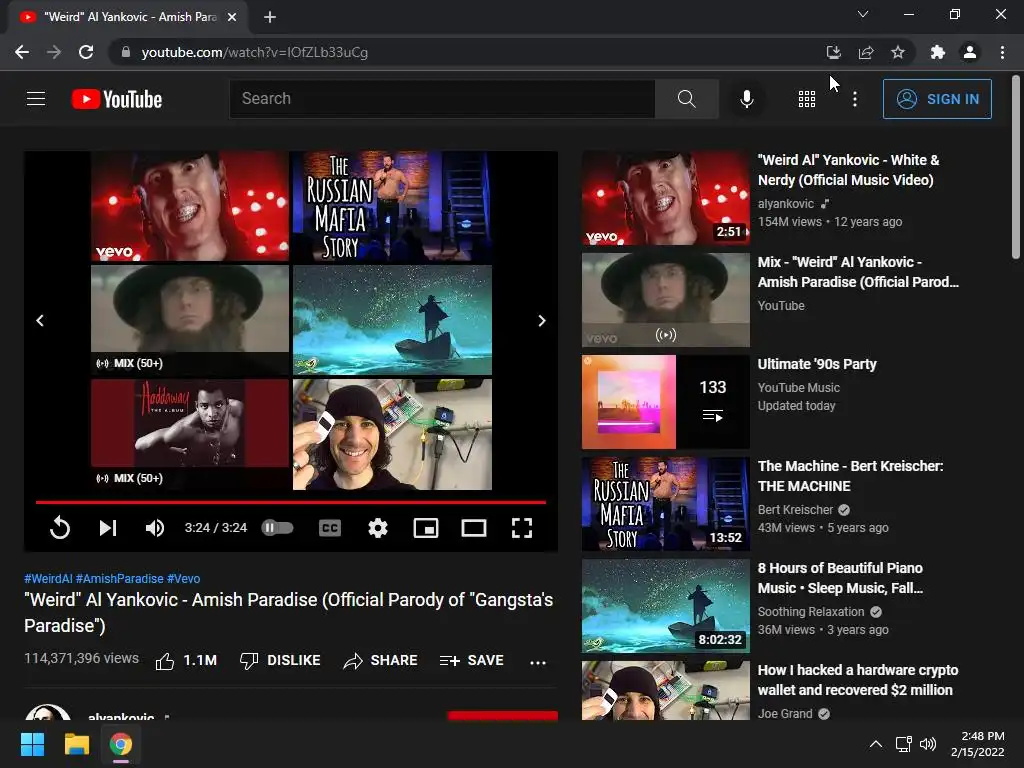Save video to a playlist
Screen dimensions: 1024x768
click(472, 661)
